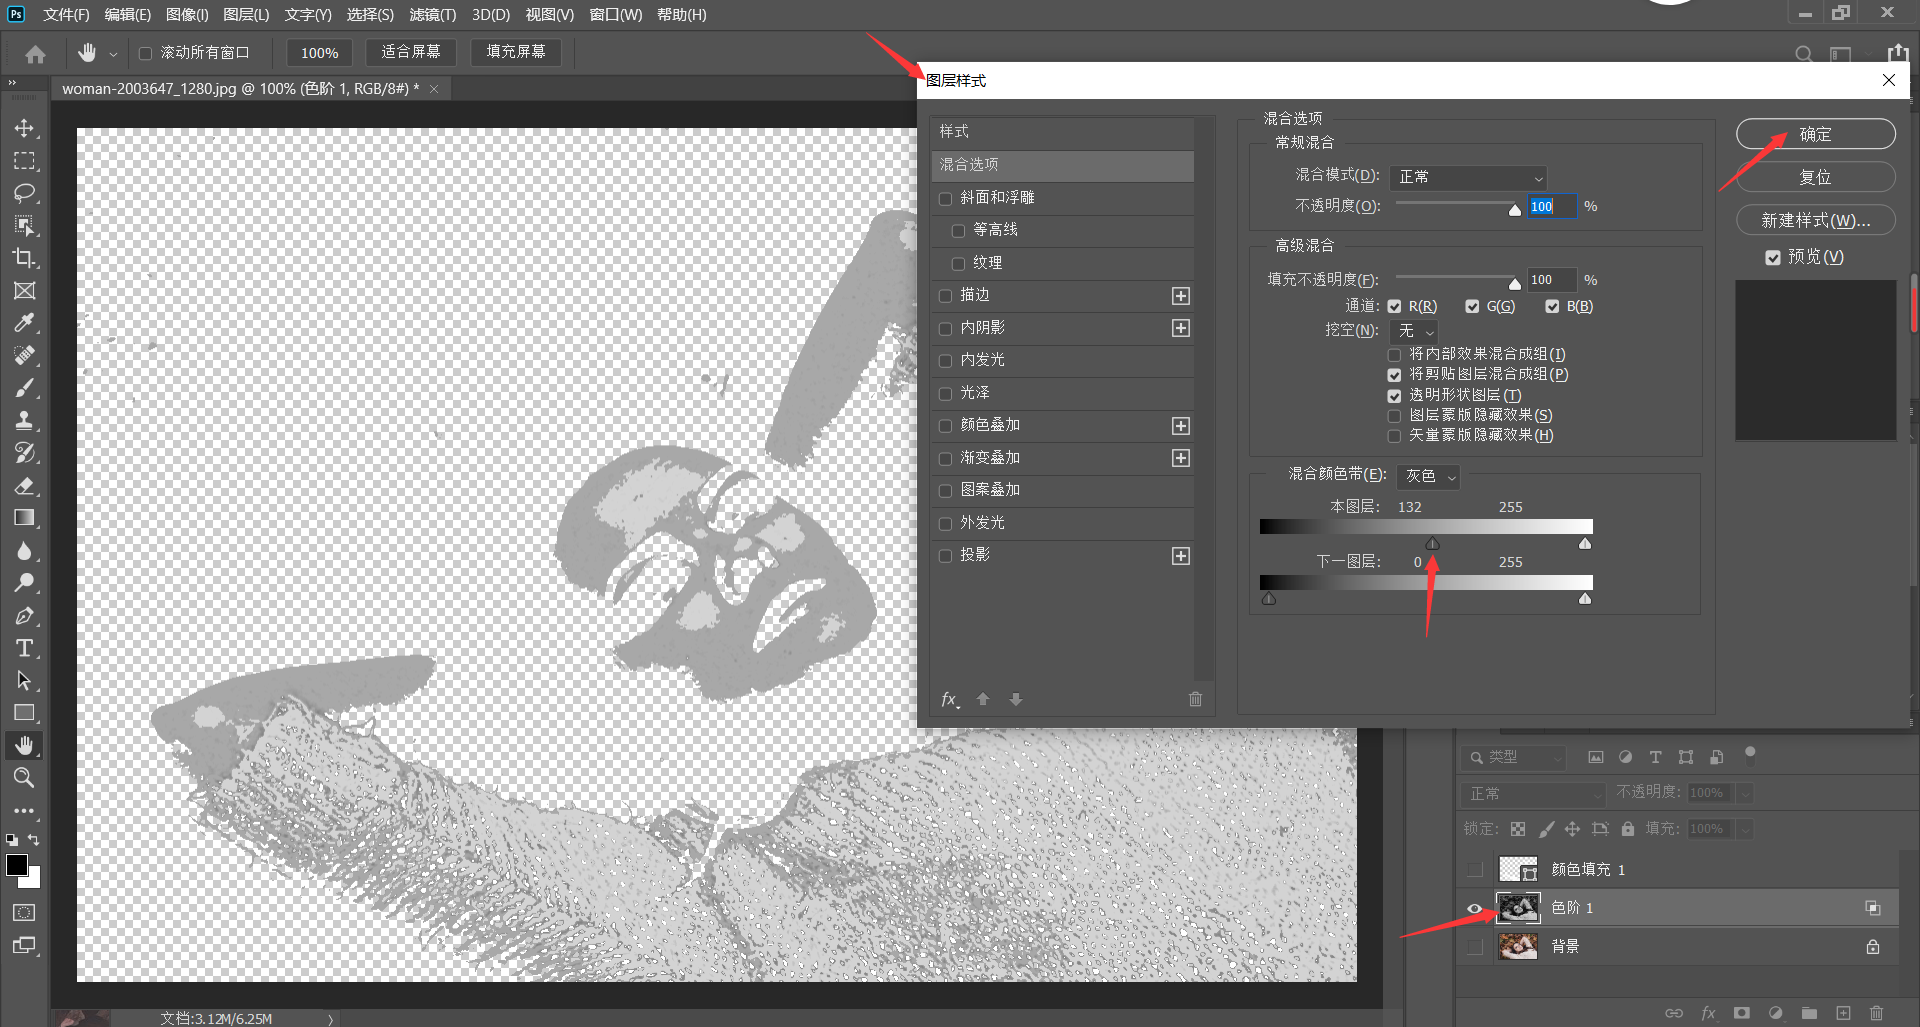Viewport: 1920px width, 1027px height.
Task: Click the 填充屏幕 button
Action: [x=516, y=52]
